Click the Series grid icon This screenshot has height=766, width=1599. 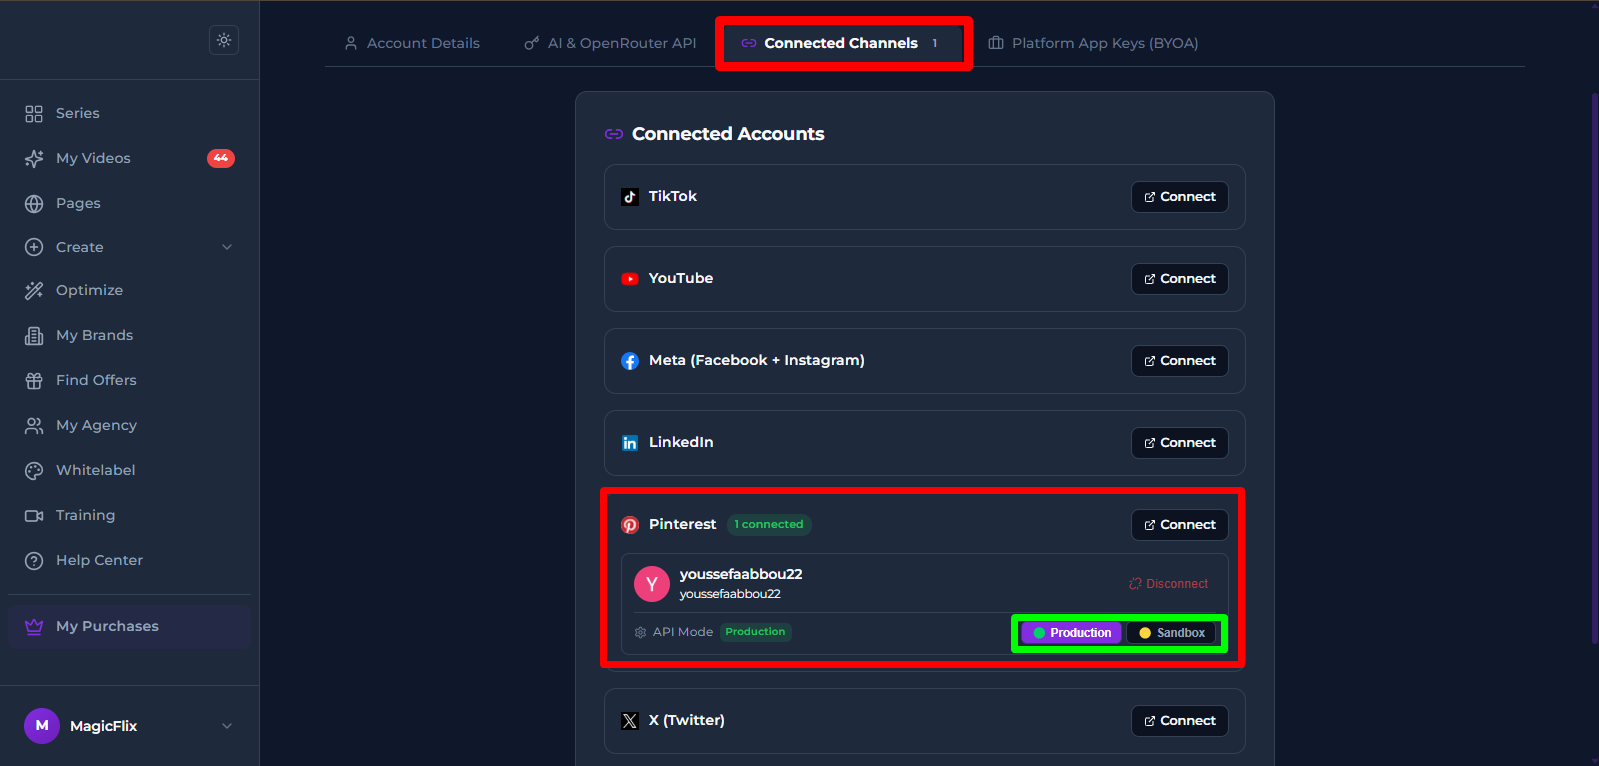point(34,114)
